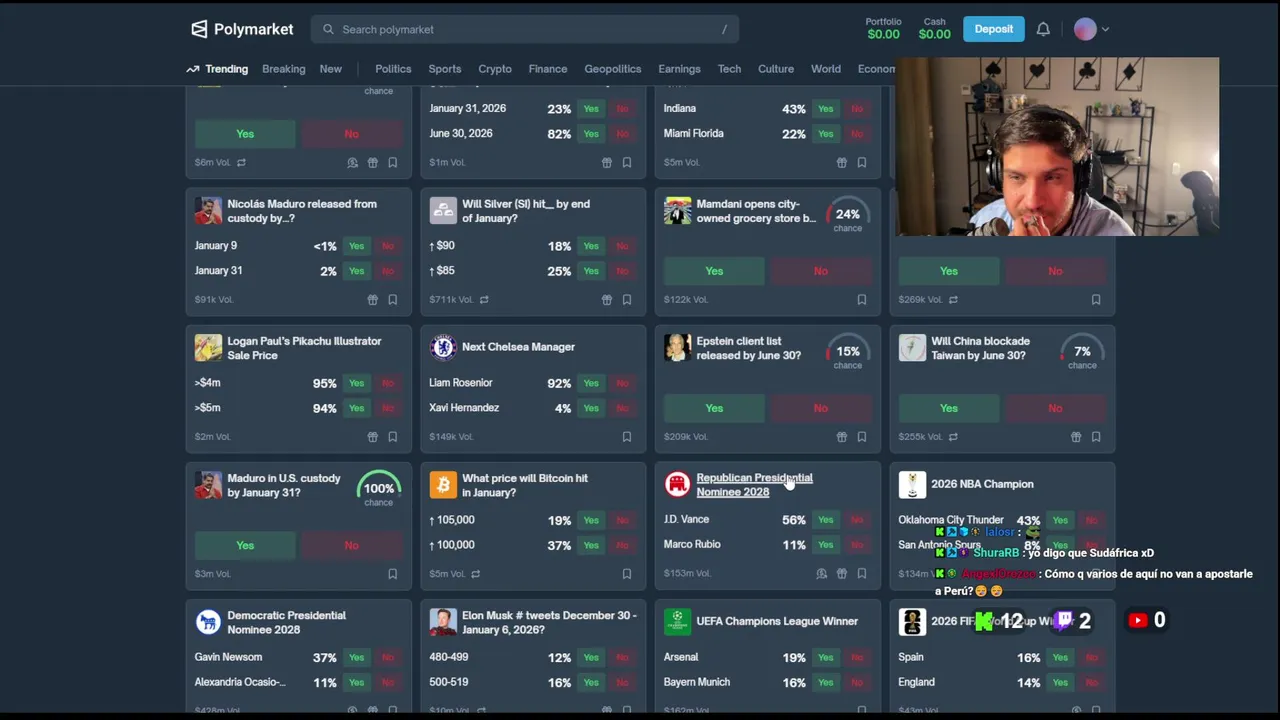Select the World category

click(x=826, y=69)
